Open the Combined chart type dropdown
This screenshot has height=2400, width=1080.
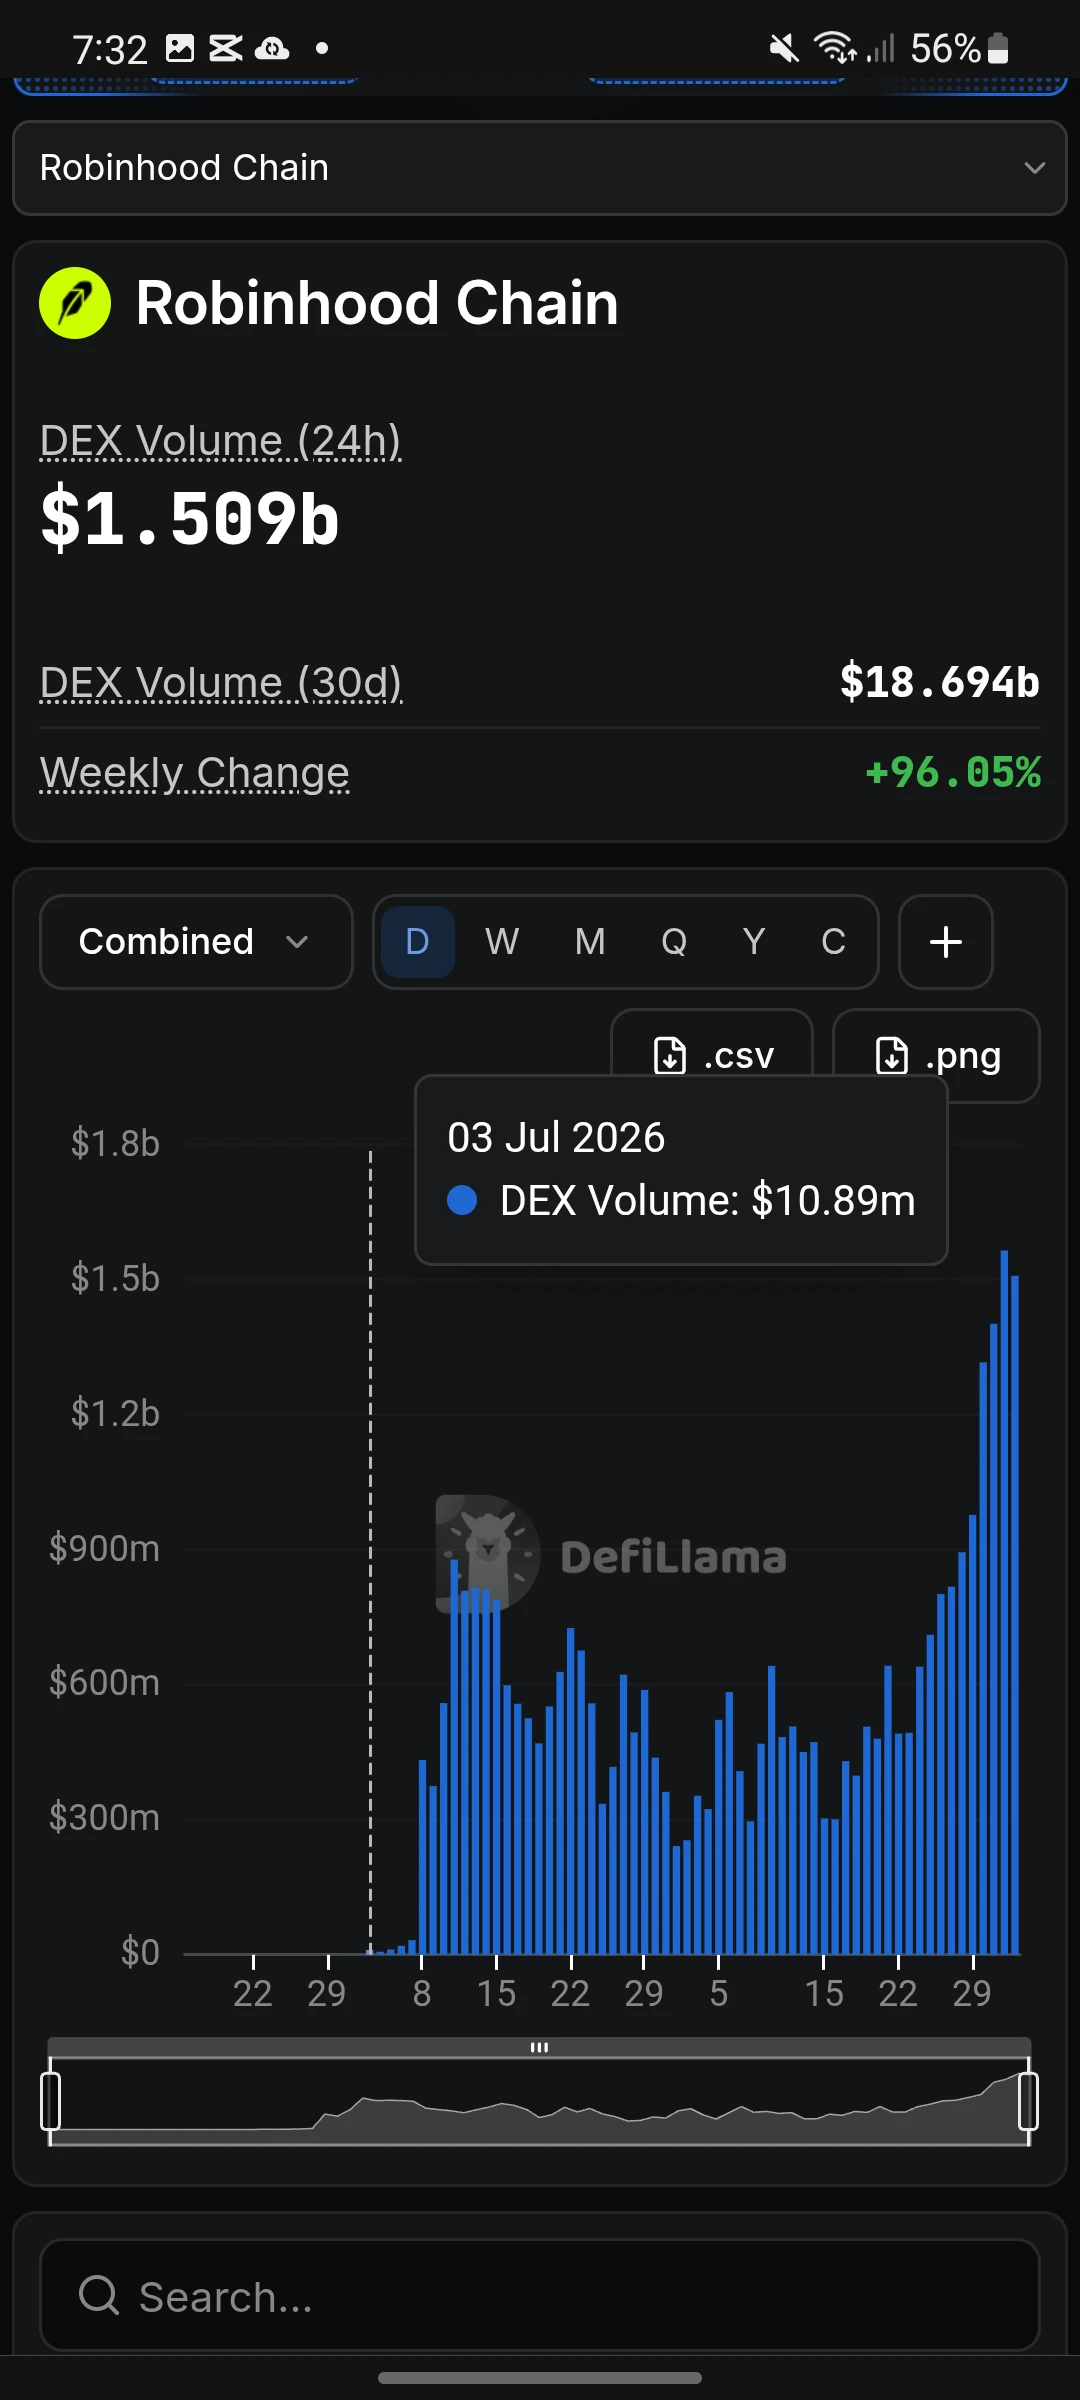tap(196, 942)
